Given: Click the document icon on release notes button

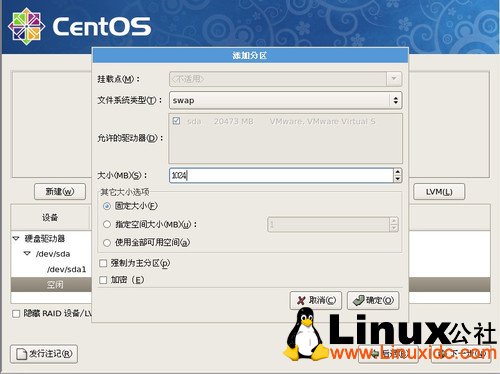Looking at the screenshot, I should click(x=22, y=354).
